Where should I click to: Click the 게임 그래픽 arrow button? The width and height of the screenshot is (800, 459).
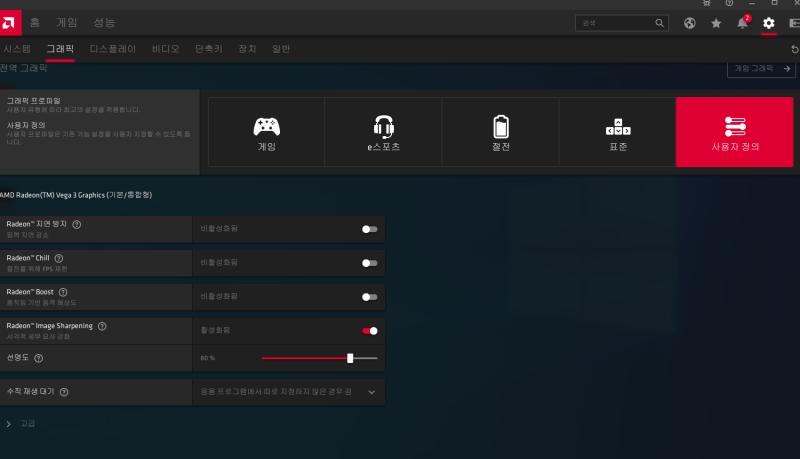[x=761, y=69]
